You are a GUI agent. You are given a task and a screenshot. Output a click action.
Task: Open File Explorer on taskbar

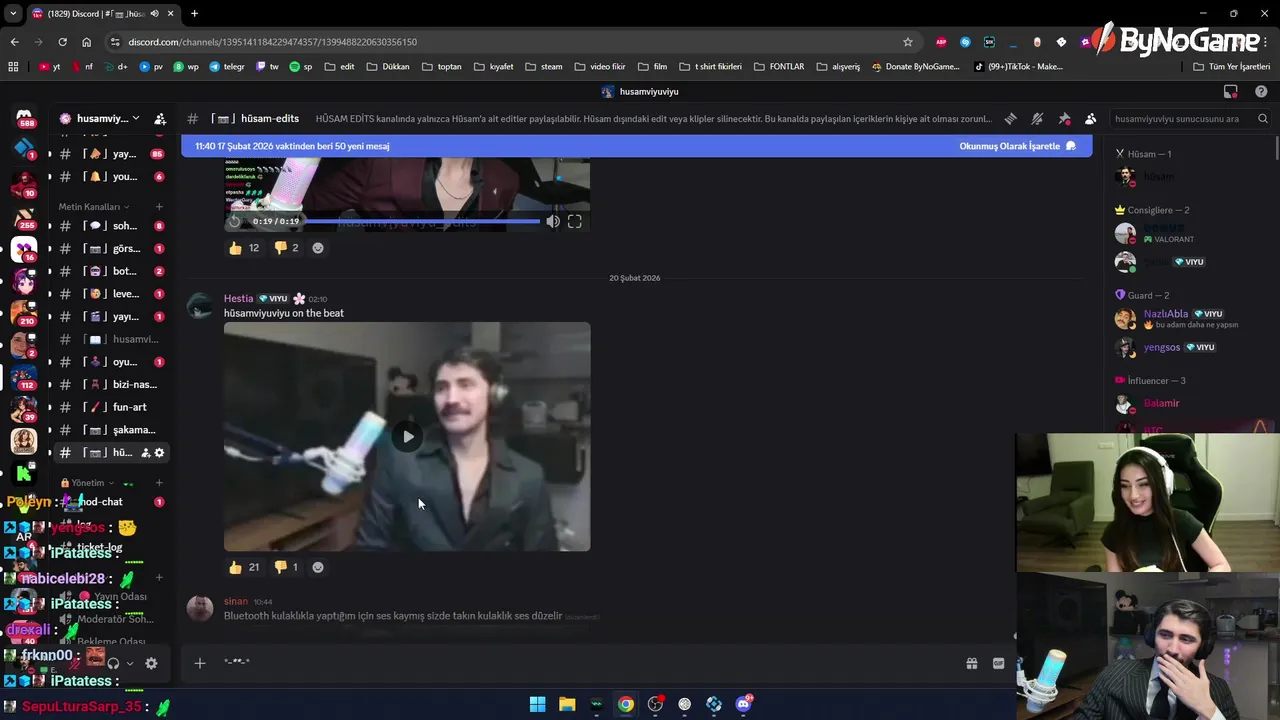tap(566, 704)
